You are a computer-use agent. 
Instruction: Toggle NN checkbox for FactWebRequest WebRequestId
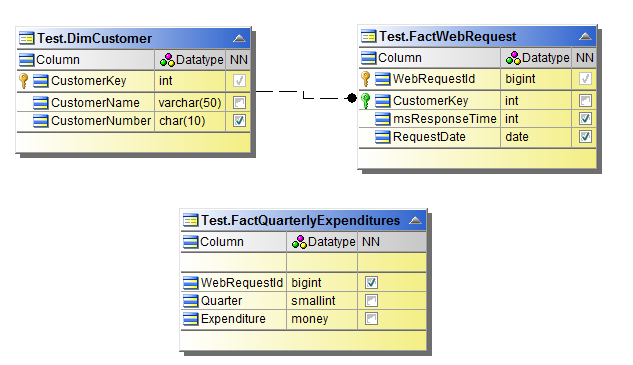[x=585, y=79]
